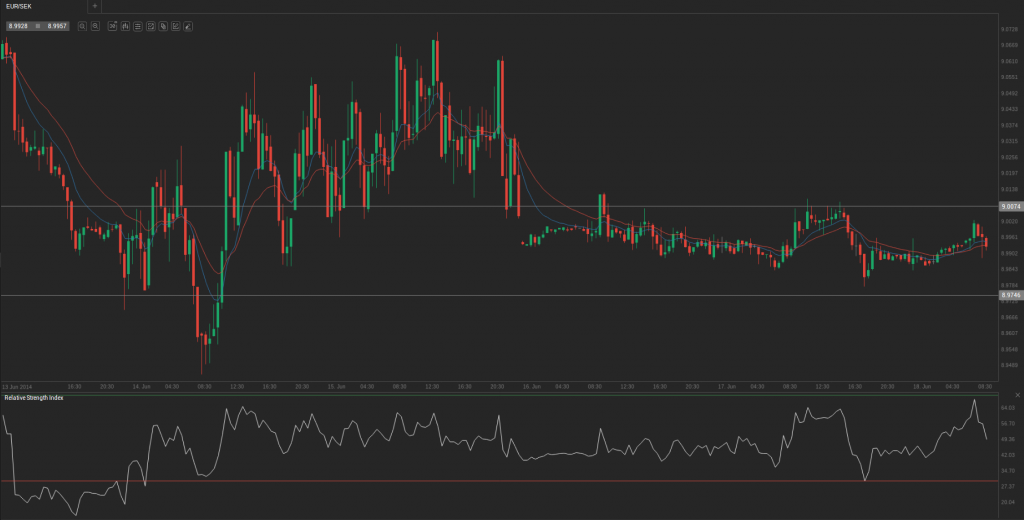Click the 15. Jun date axis label
This screenshot has height=520, width=1024.
(336, 387)
